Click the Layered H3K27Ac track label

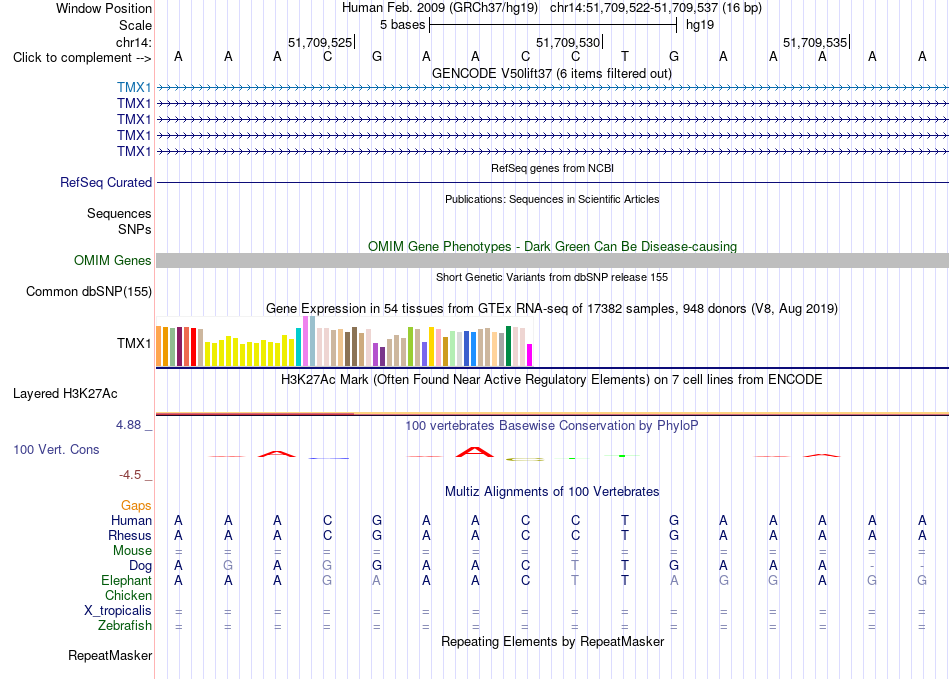65,394
